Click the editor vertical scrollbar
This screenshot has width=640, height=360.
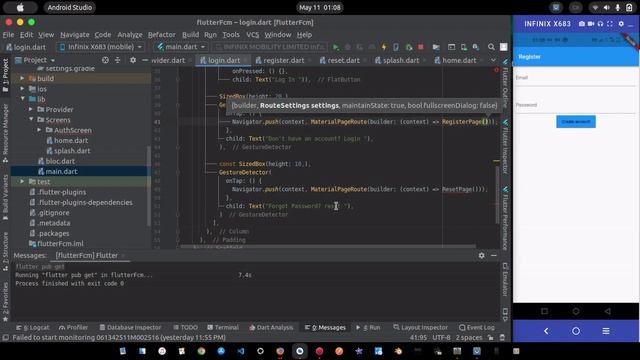pos(497,194)
